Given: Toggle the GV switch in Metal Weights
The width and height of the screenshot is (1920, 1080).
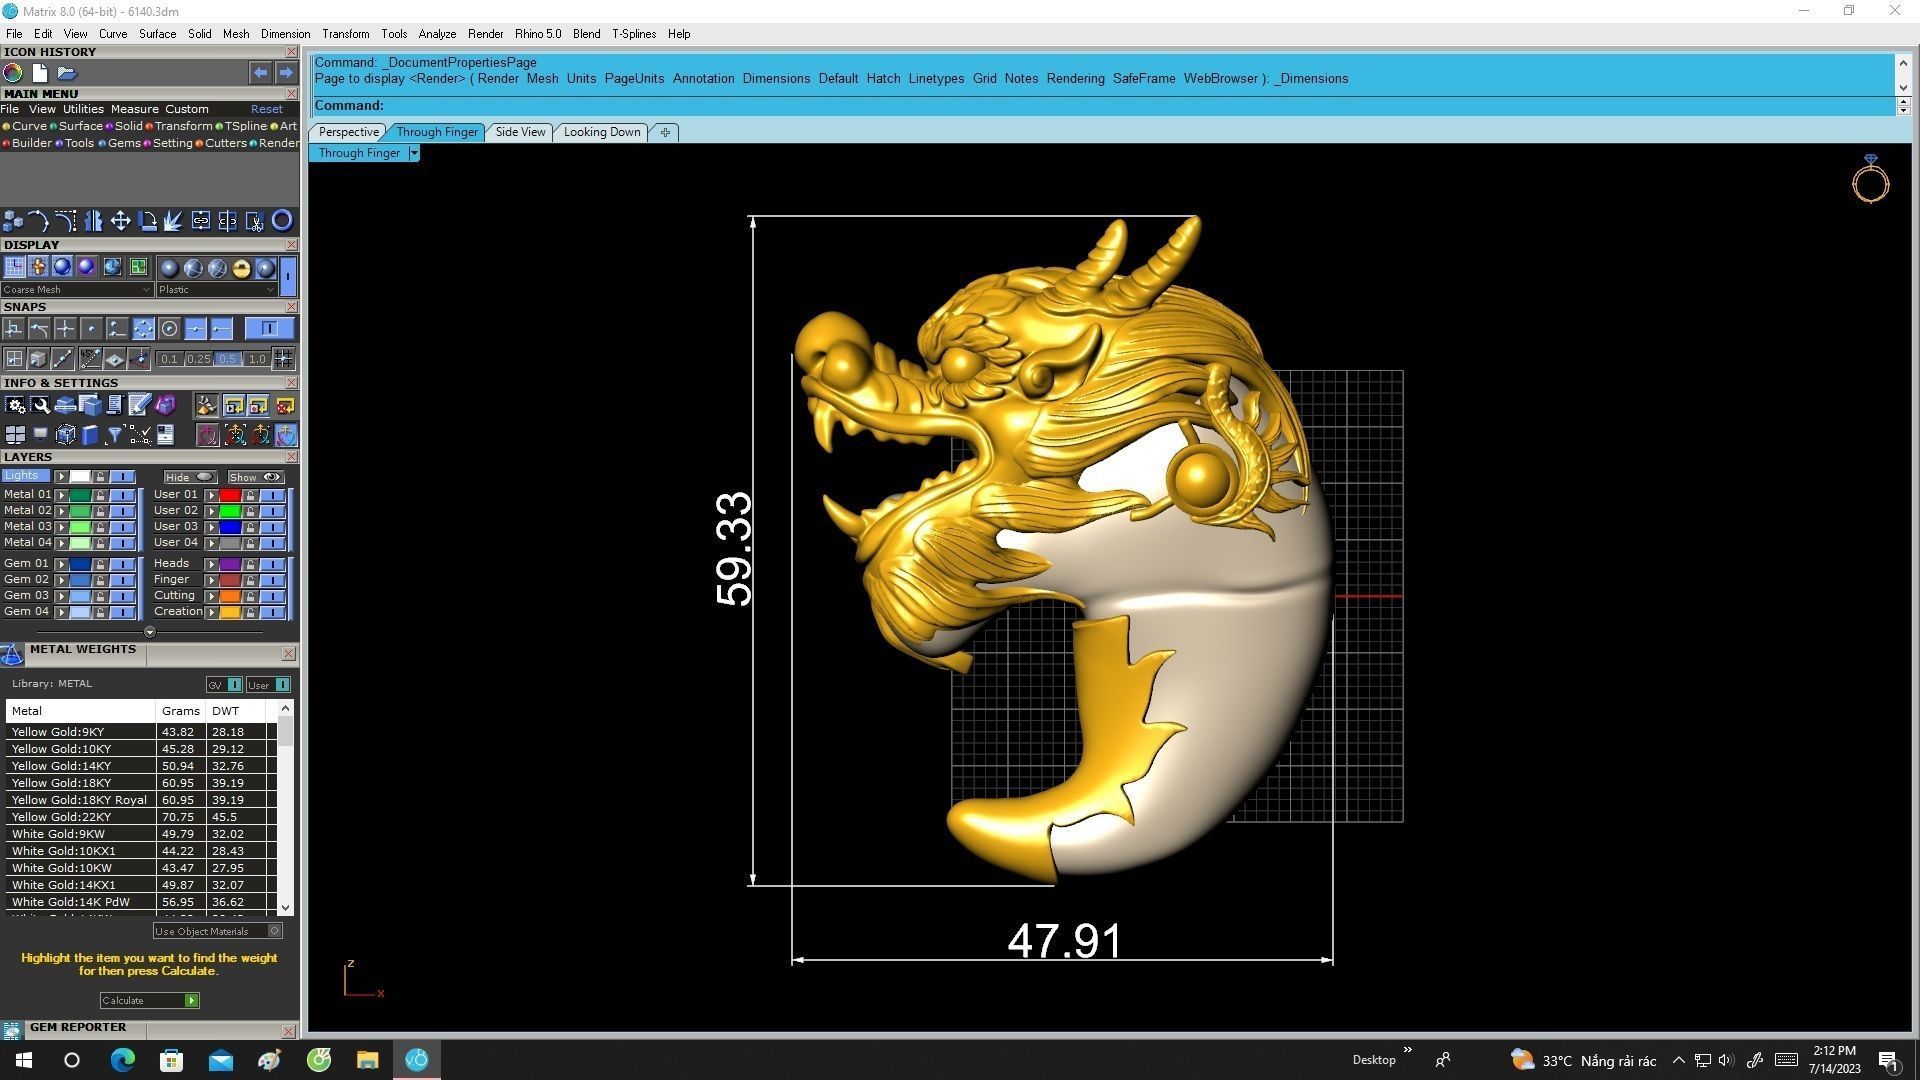Looking at the screenshot, I should [224, 685].
